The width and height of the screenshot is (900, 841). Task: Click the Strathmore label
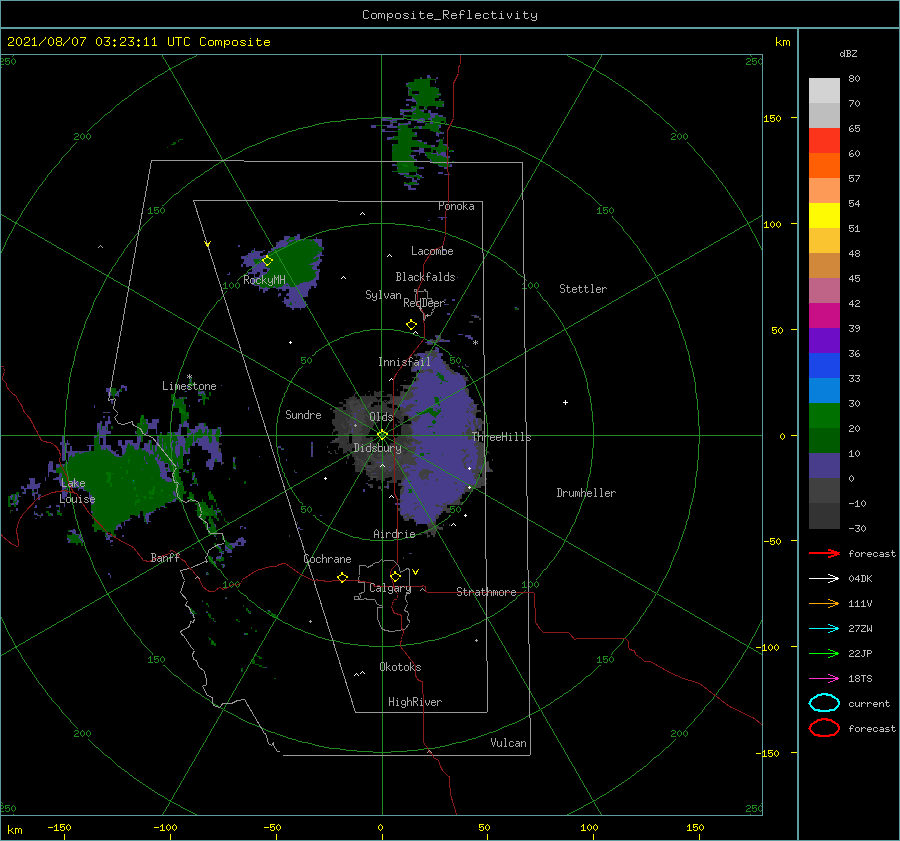click(486, 592)
